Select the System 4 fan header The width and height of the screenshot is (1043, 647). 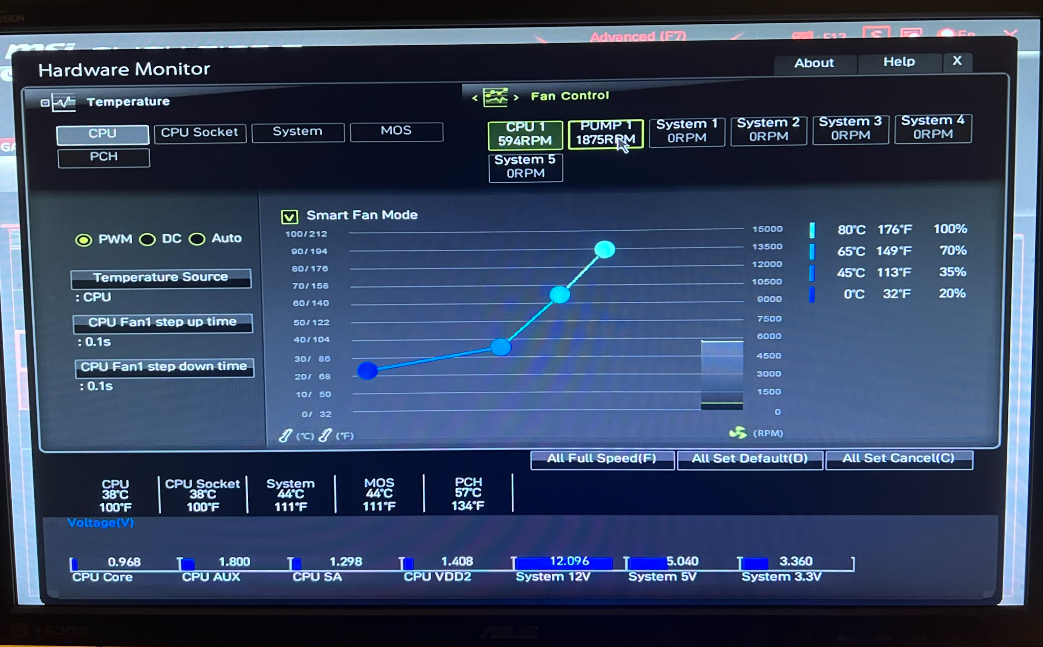[x=933, y=128]
